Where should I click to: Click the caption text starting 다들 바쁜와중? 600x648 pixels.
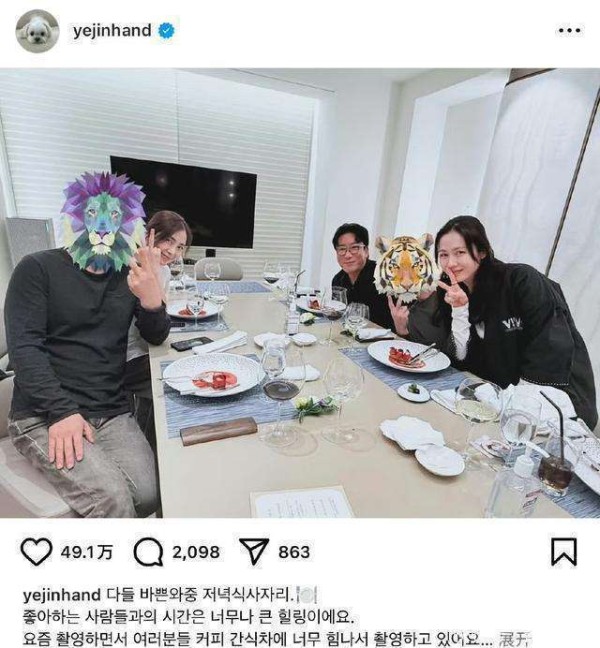click(x=200, y=595)
